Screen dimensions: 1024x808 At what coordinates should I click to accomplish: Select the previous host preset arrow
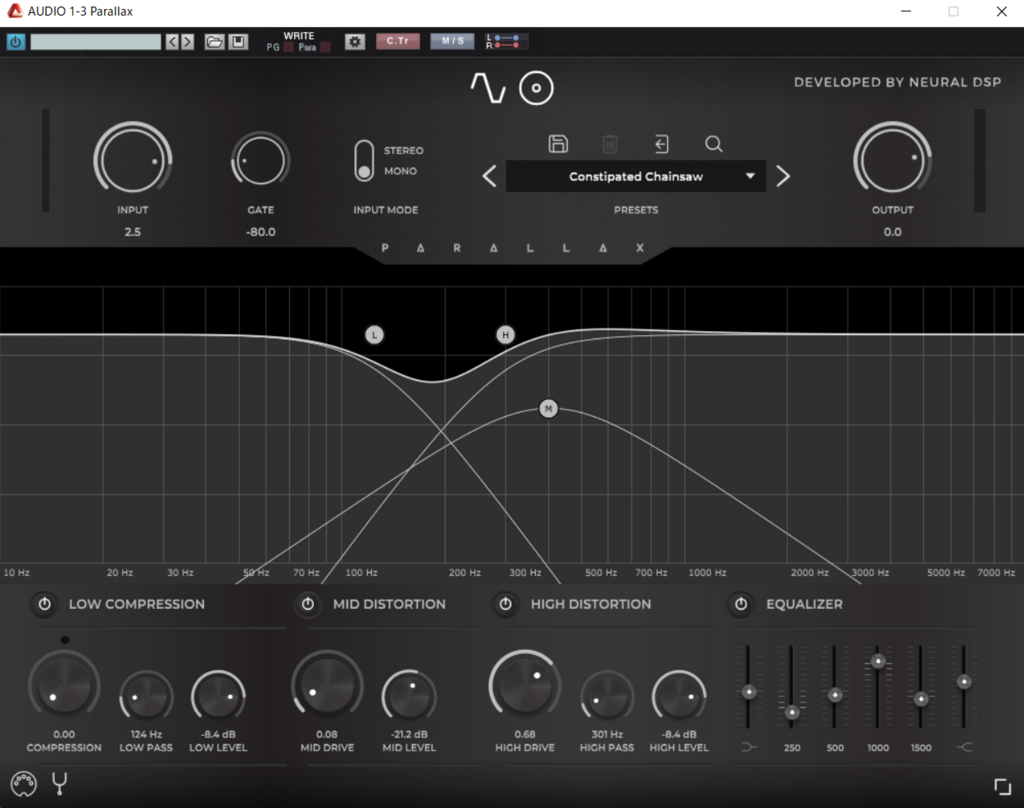pyautogui.click(x=172, y=42)
